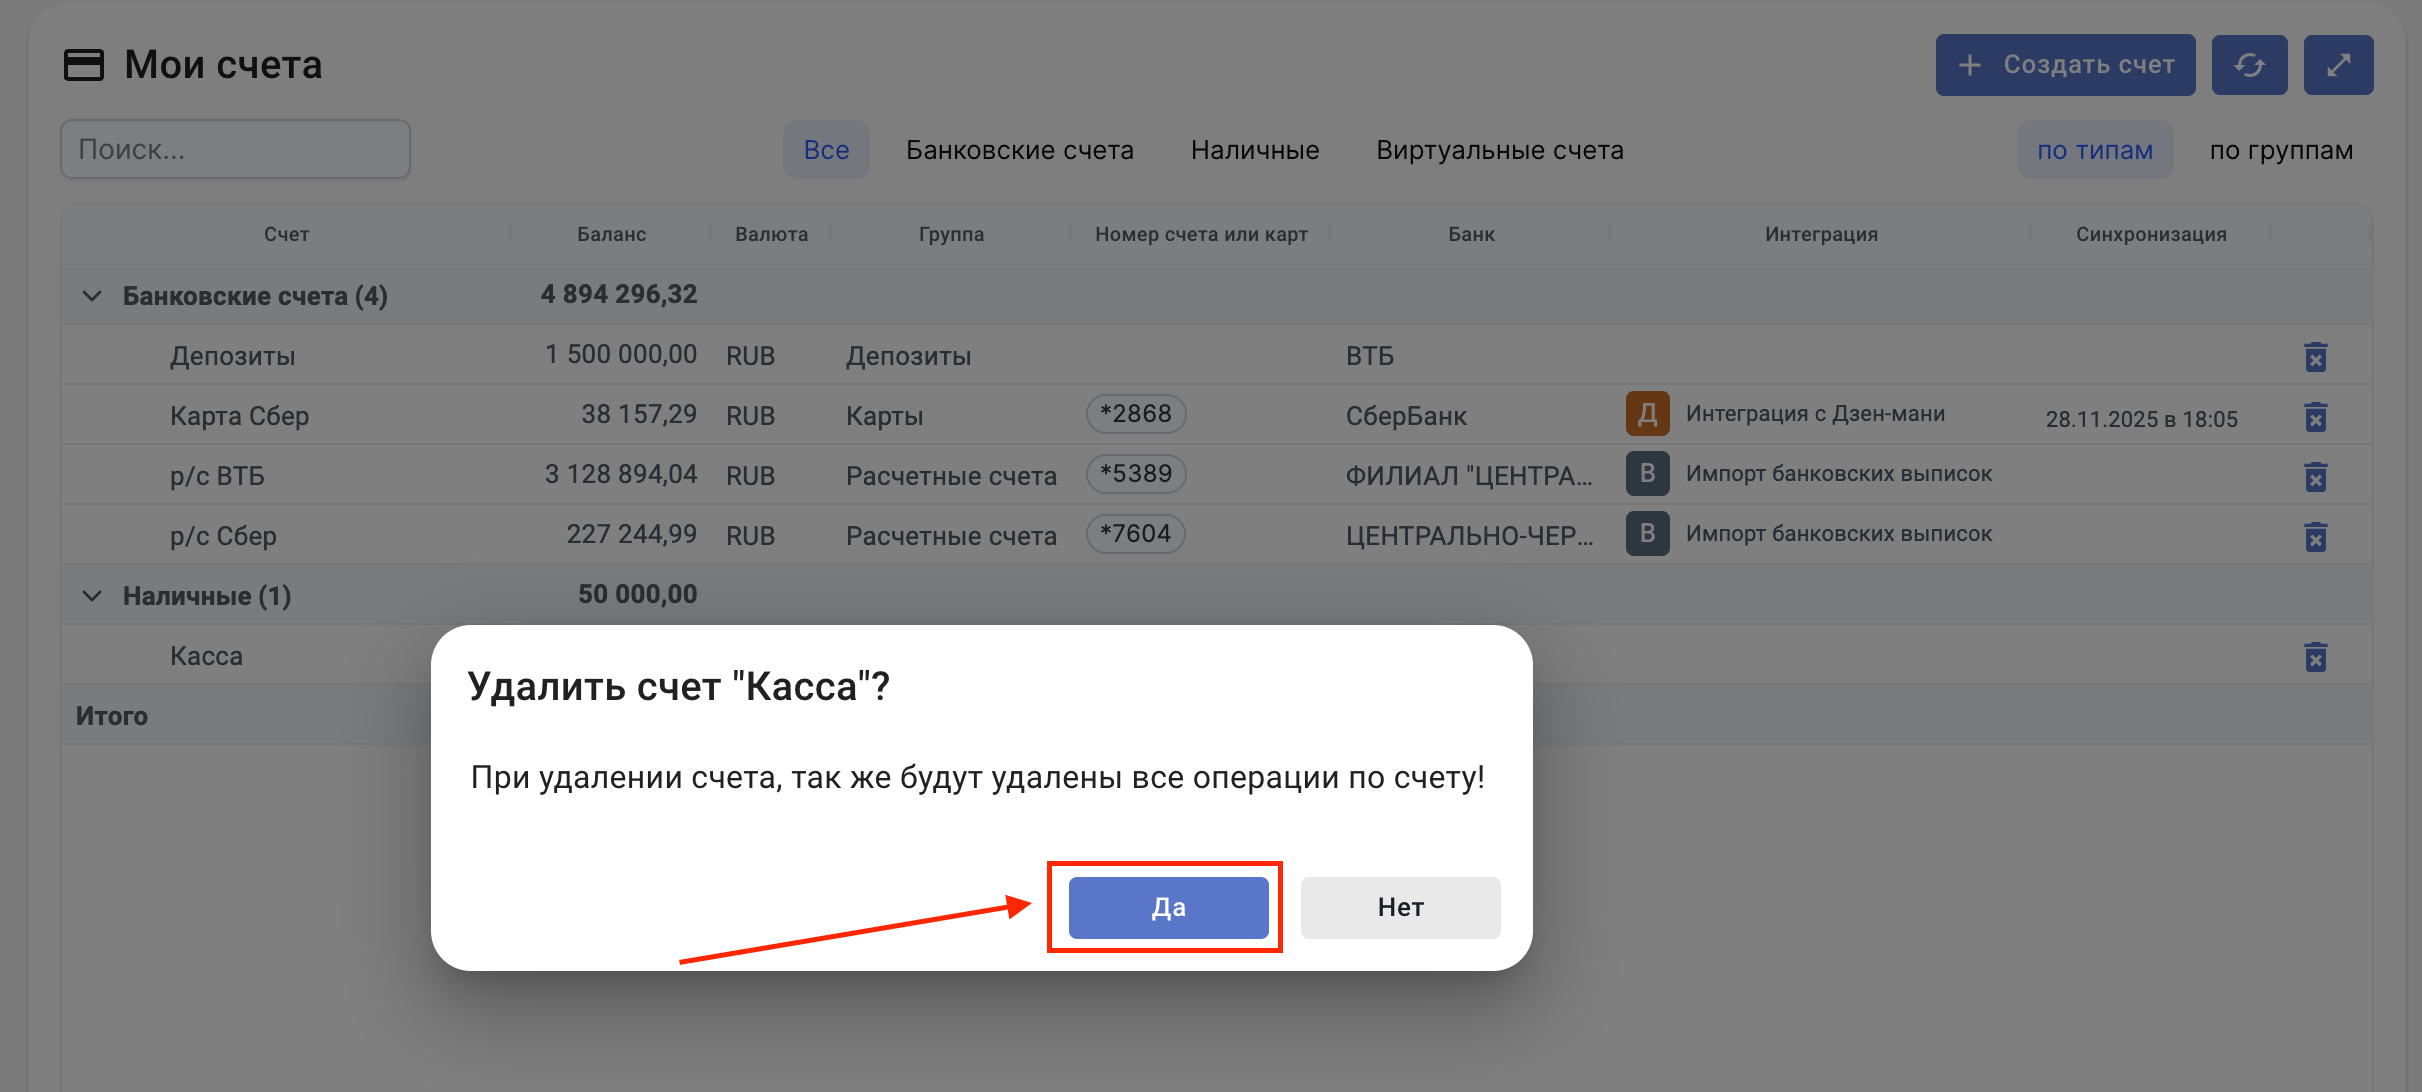
Task: Click the refresh accounts icon button
Action: coord(2249,65)
